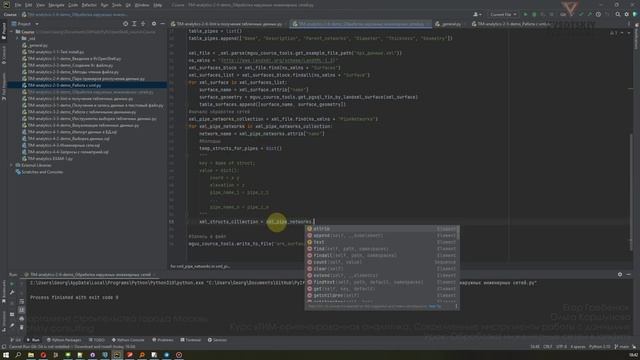Click the pin tab icon in Run panel
The image size is (640, 360).
coord(12,325)
